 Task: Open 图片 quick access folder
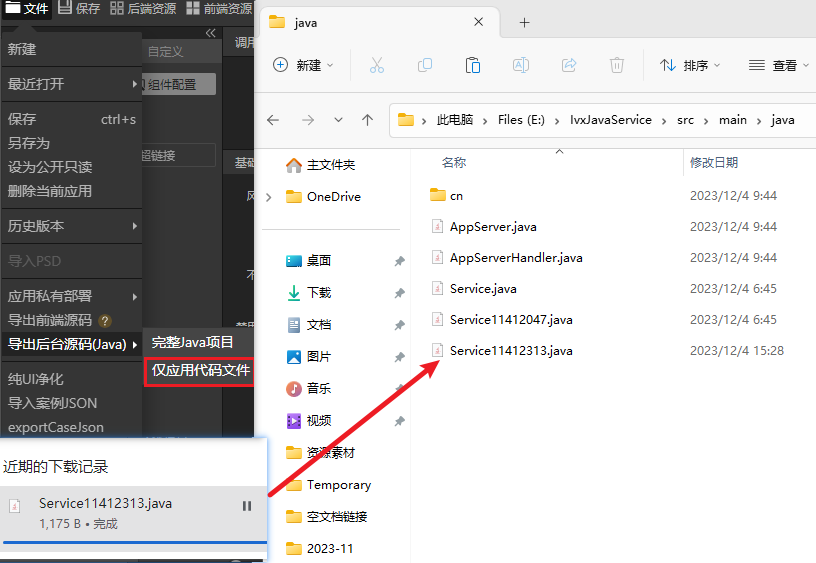309,356
